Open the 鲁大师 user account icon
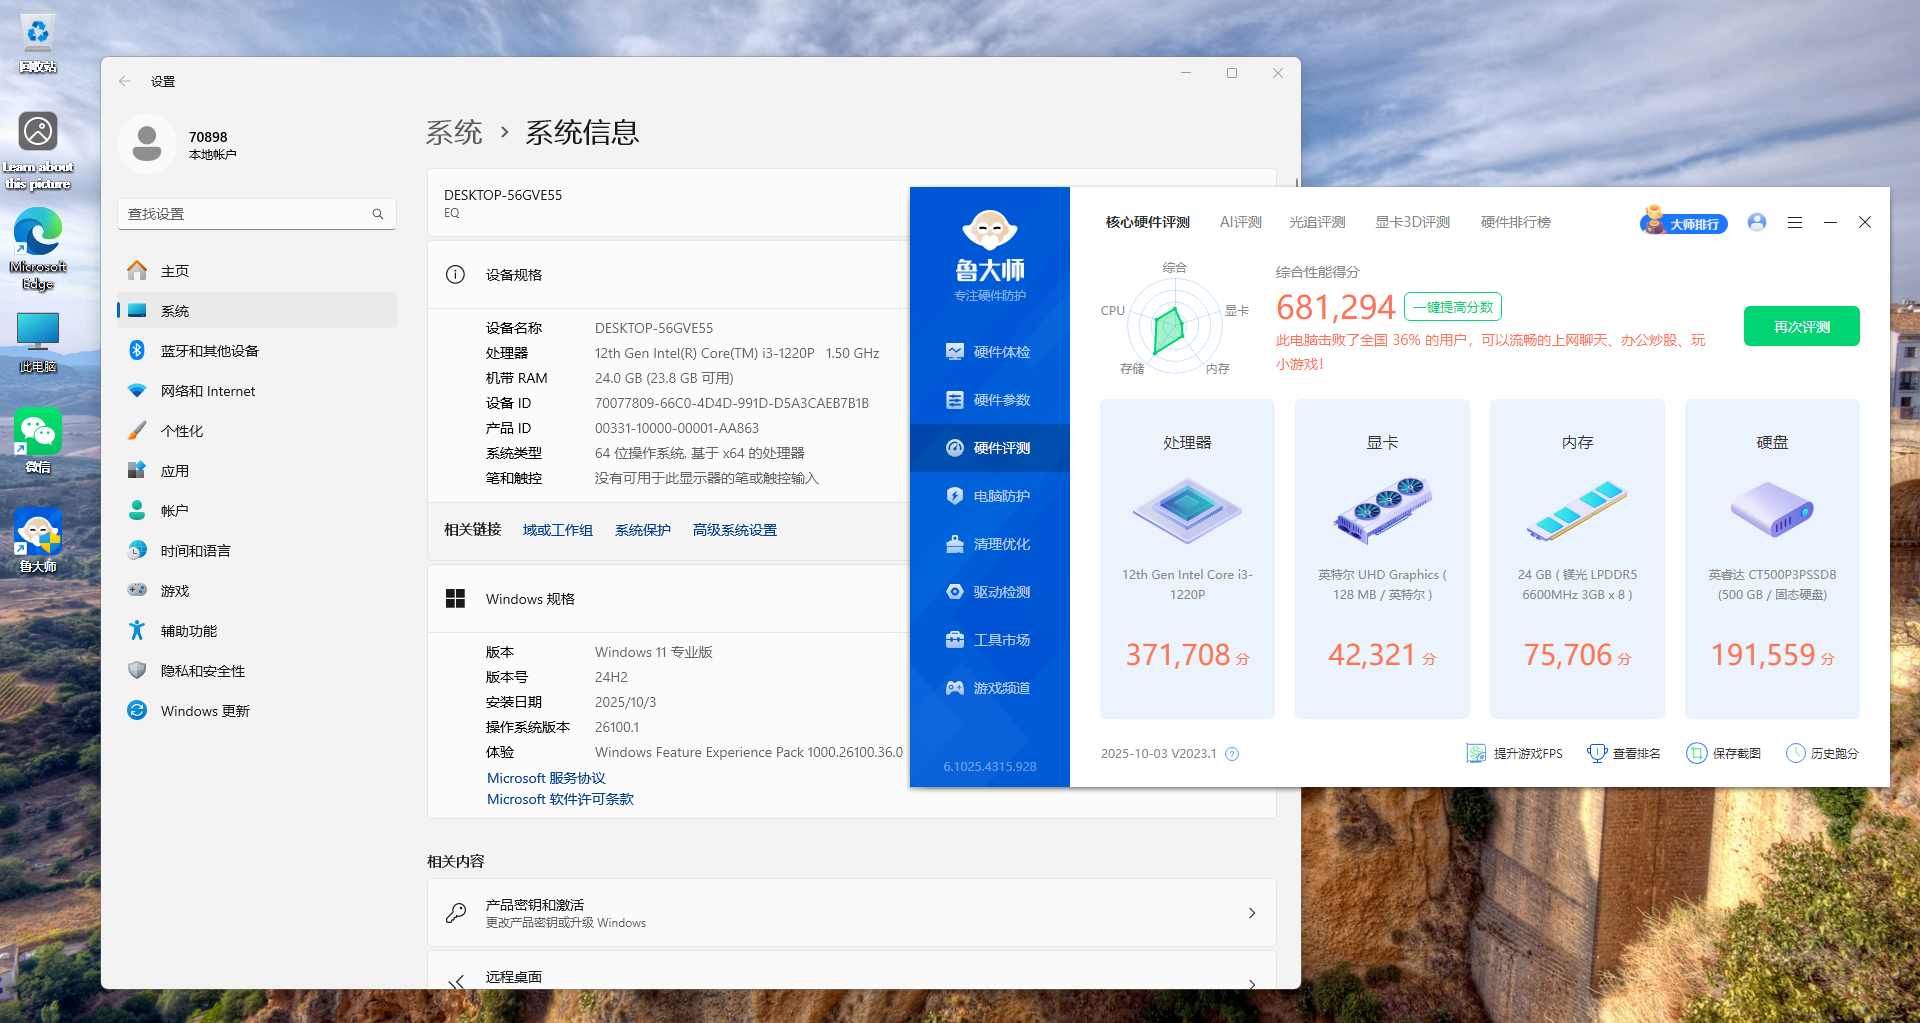Viewport: 1920px width, 1023px height. [x=1757, y=222]
